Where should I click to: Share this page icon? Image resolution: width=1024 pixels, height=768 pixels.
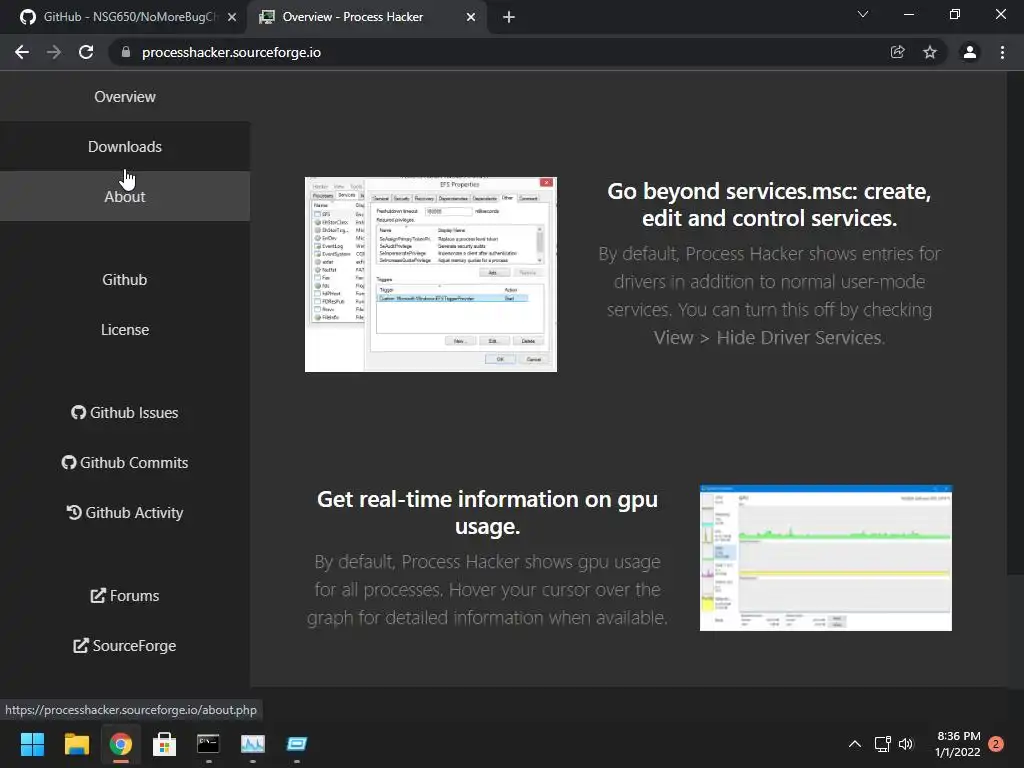pyautogui.click(x=897, y=52)
